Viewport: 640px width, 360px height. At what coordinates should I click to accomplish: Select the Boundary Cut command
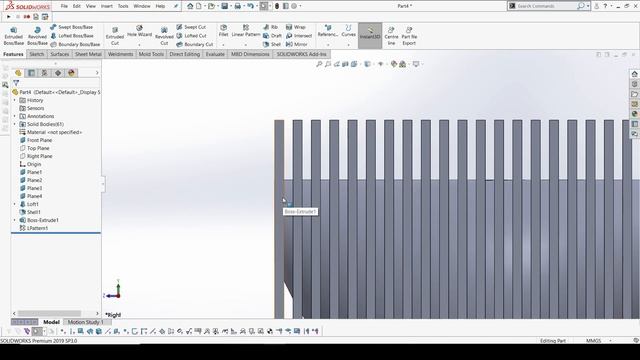(x=195, y=44)
